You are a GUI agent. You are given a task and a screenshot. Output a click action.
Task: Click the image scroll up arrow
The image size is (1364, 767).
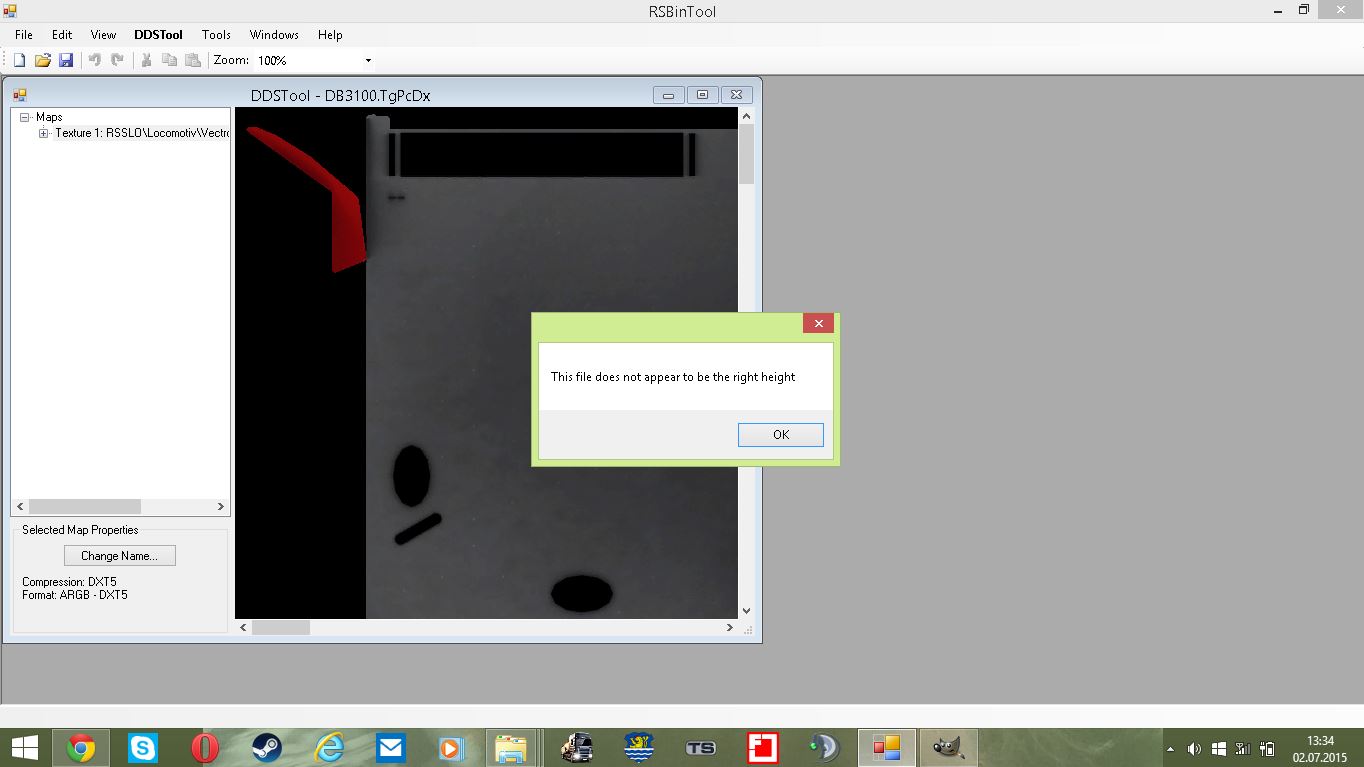(746, 116)
